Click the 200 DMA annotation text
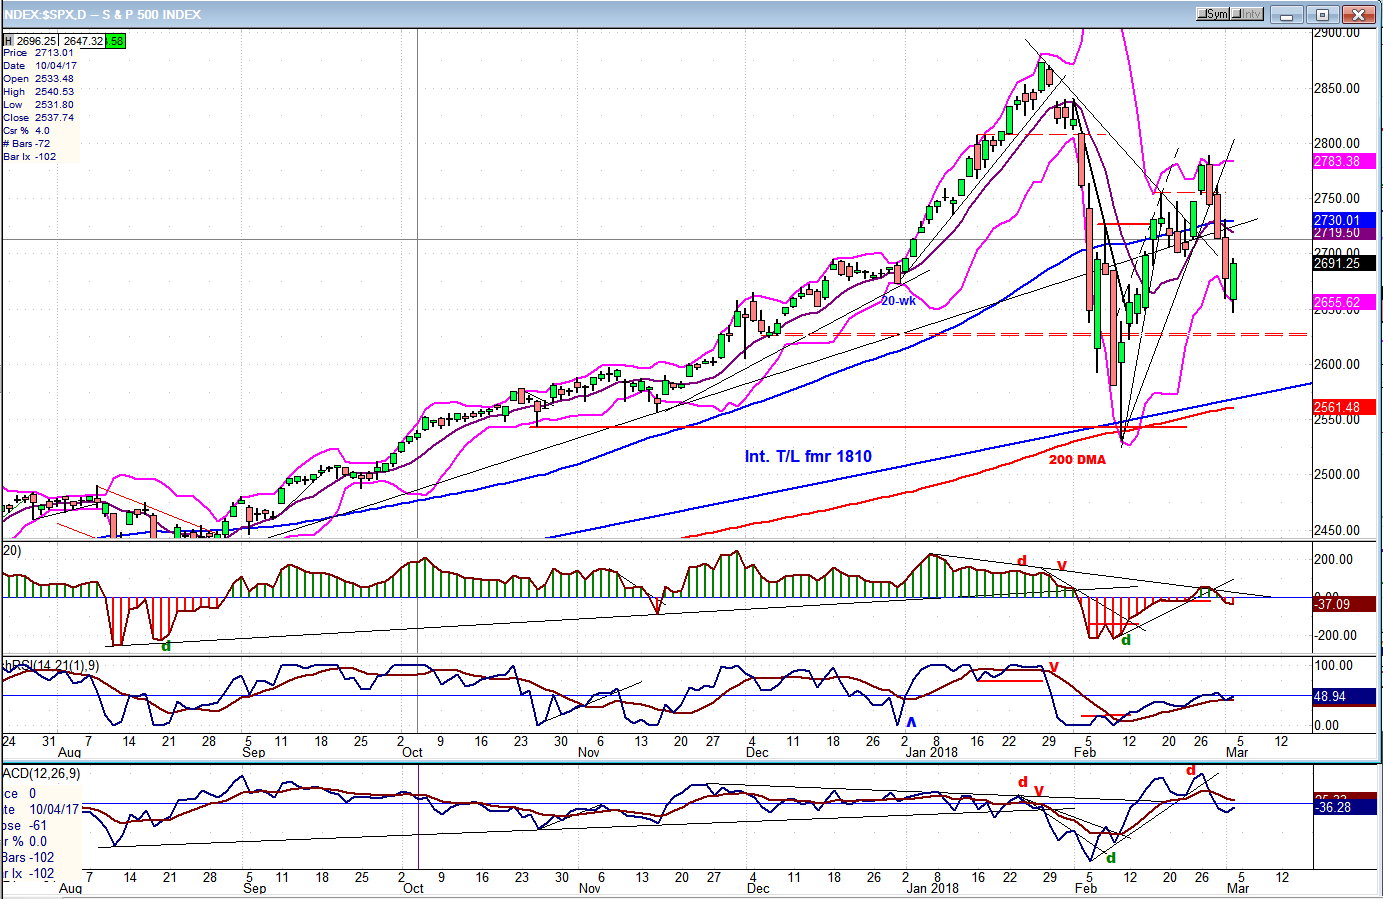Screen dimensions: 1383x899 point(1077,460)
